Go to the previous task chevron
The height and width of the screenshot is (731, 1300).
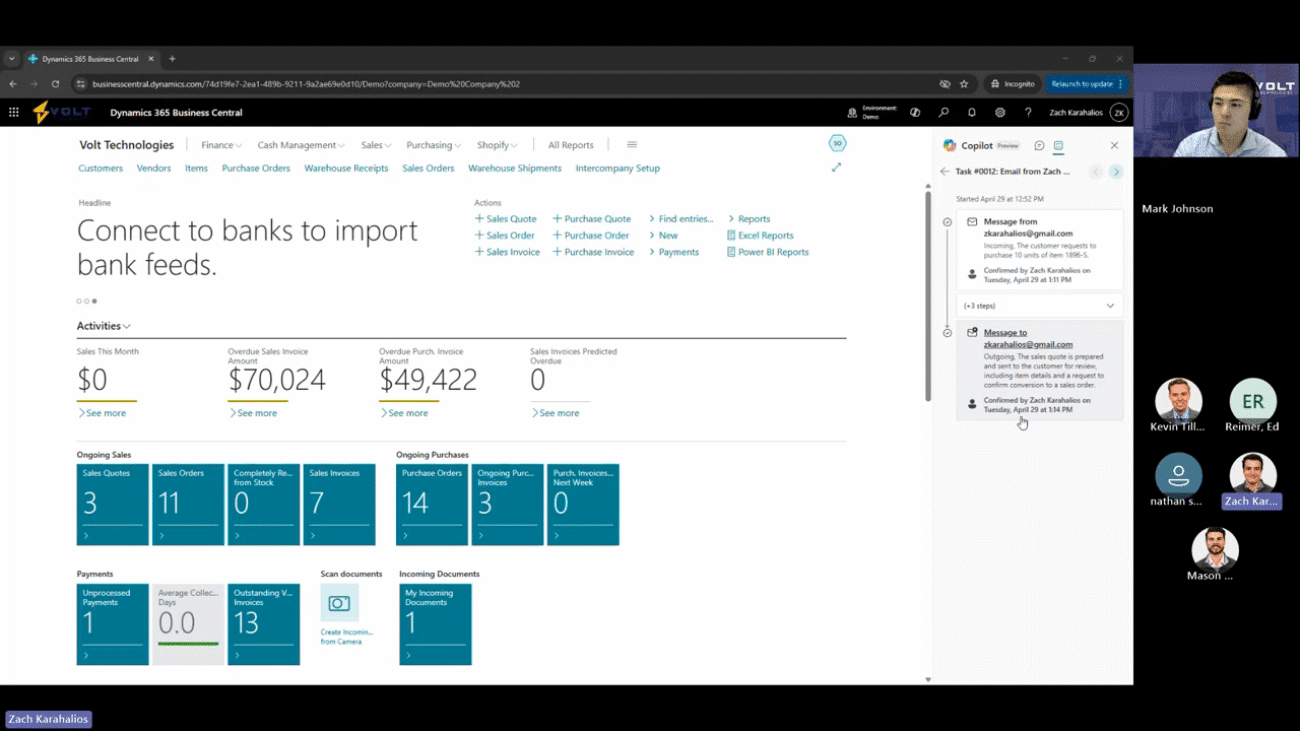tap(1096, 172)
